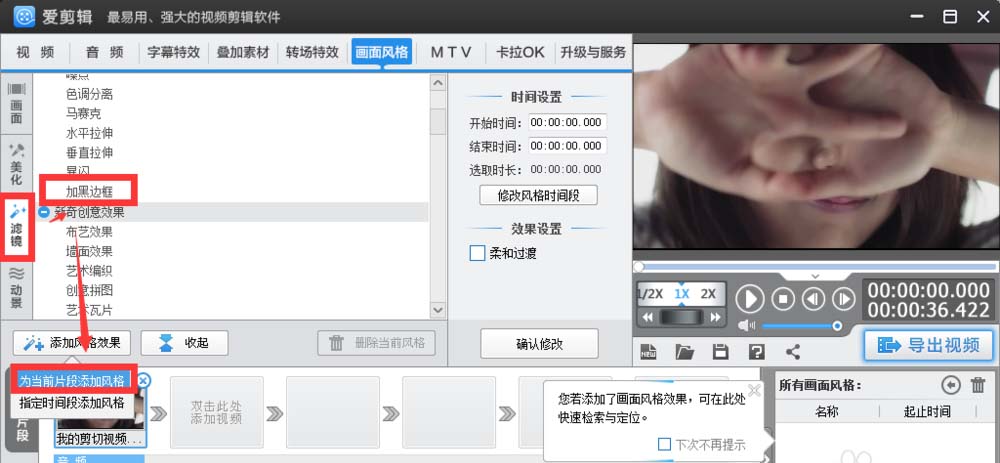Image resolution: width=1000 pixels, height=463 pixels.
Task: Click the trash icon in 所有画面风格 panel
Action: [978, 385]
